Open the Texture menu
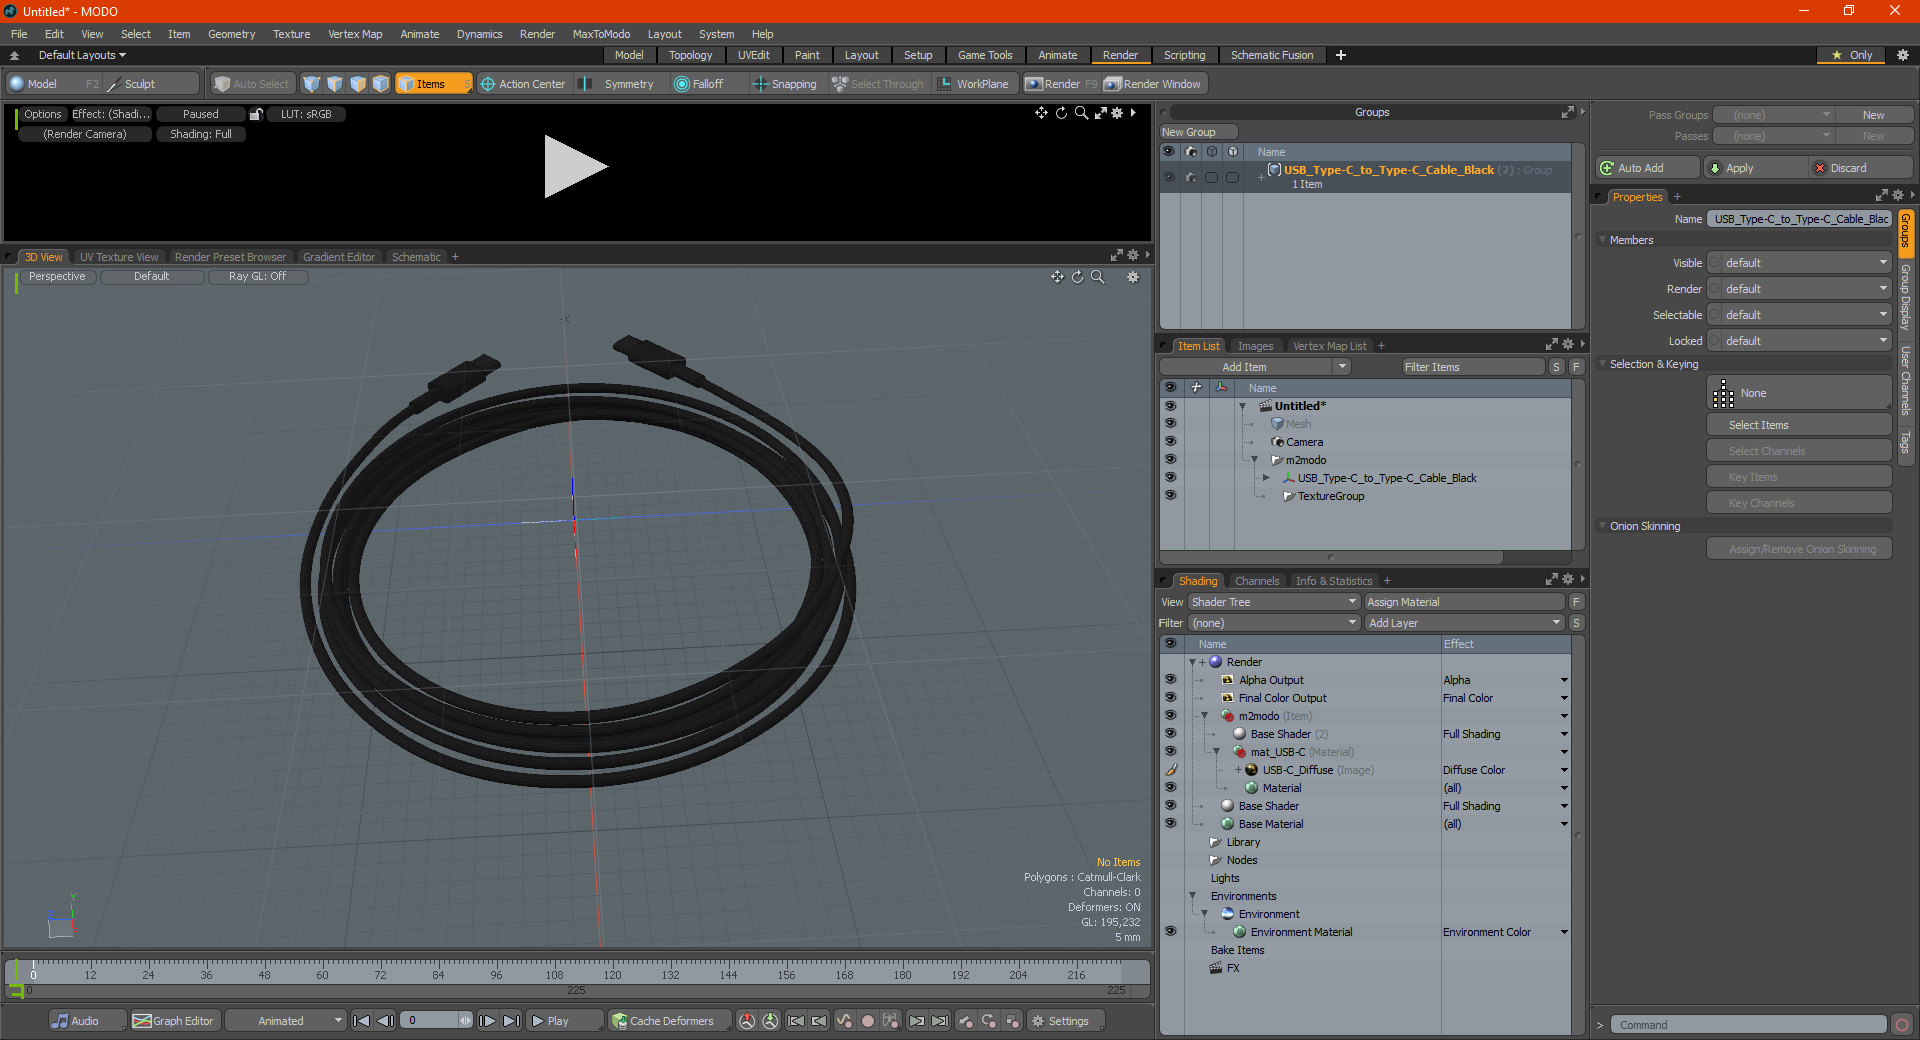The image size is (1920, 1040). [x=291, y=34]
